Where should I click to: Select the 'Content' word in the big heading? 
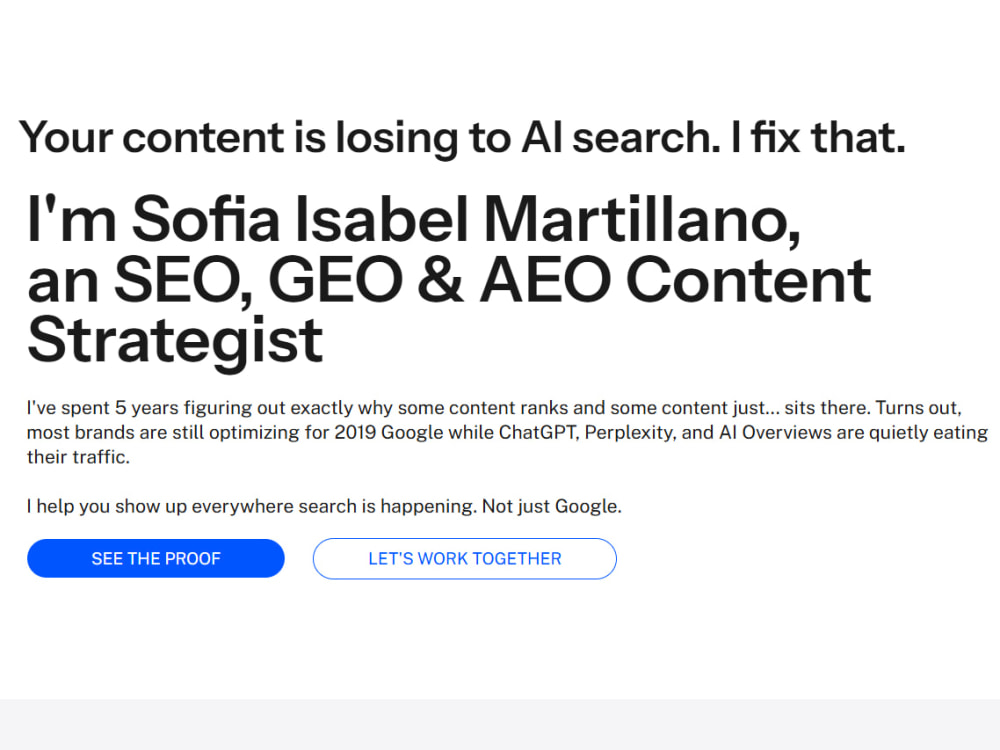[749, 280]
